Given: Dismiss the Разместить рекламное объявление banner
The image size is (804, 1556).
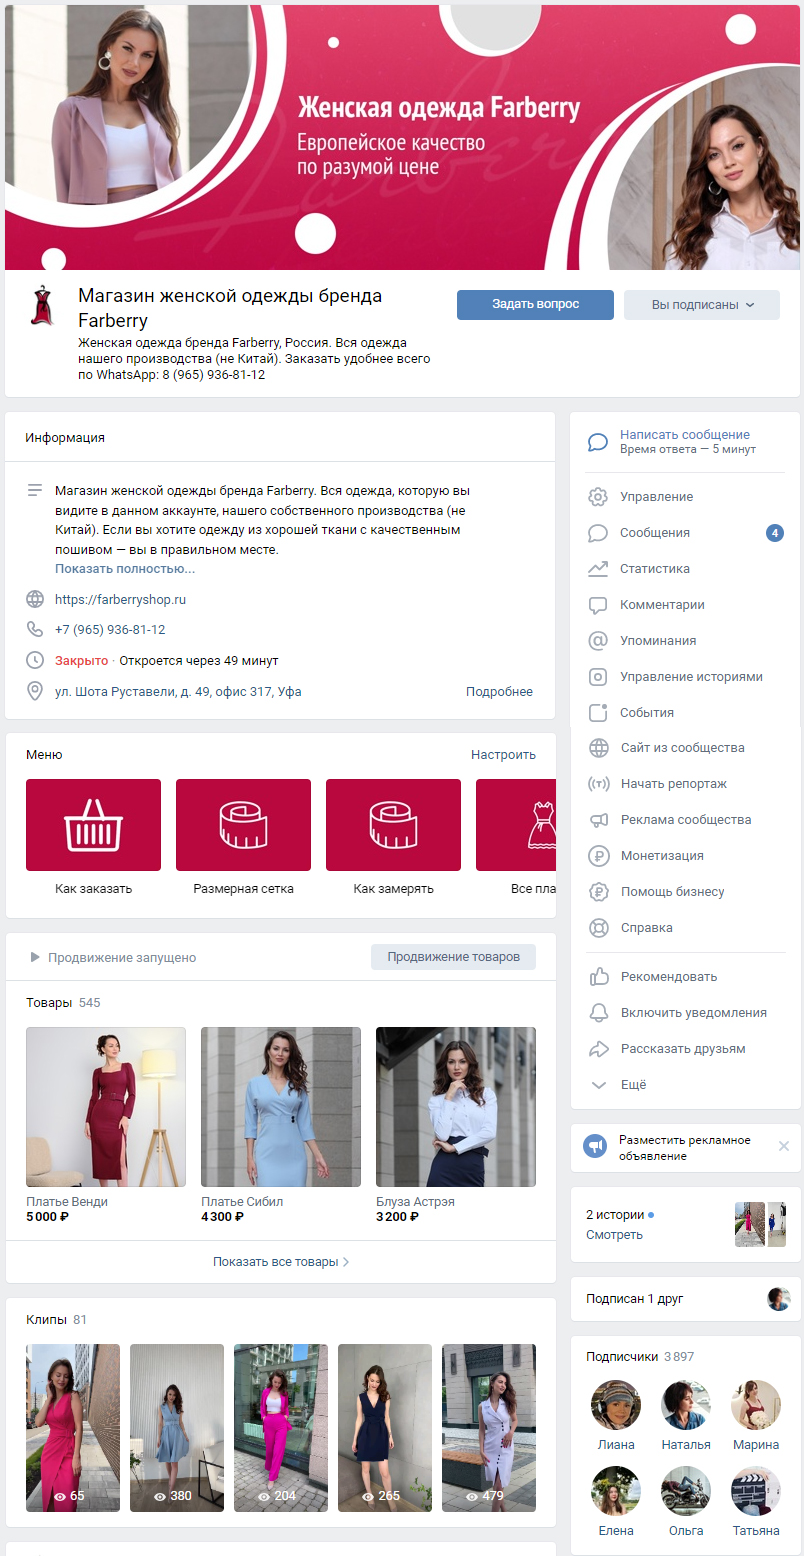Looking at the screenshot, I should pos(784,1146).
